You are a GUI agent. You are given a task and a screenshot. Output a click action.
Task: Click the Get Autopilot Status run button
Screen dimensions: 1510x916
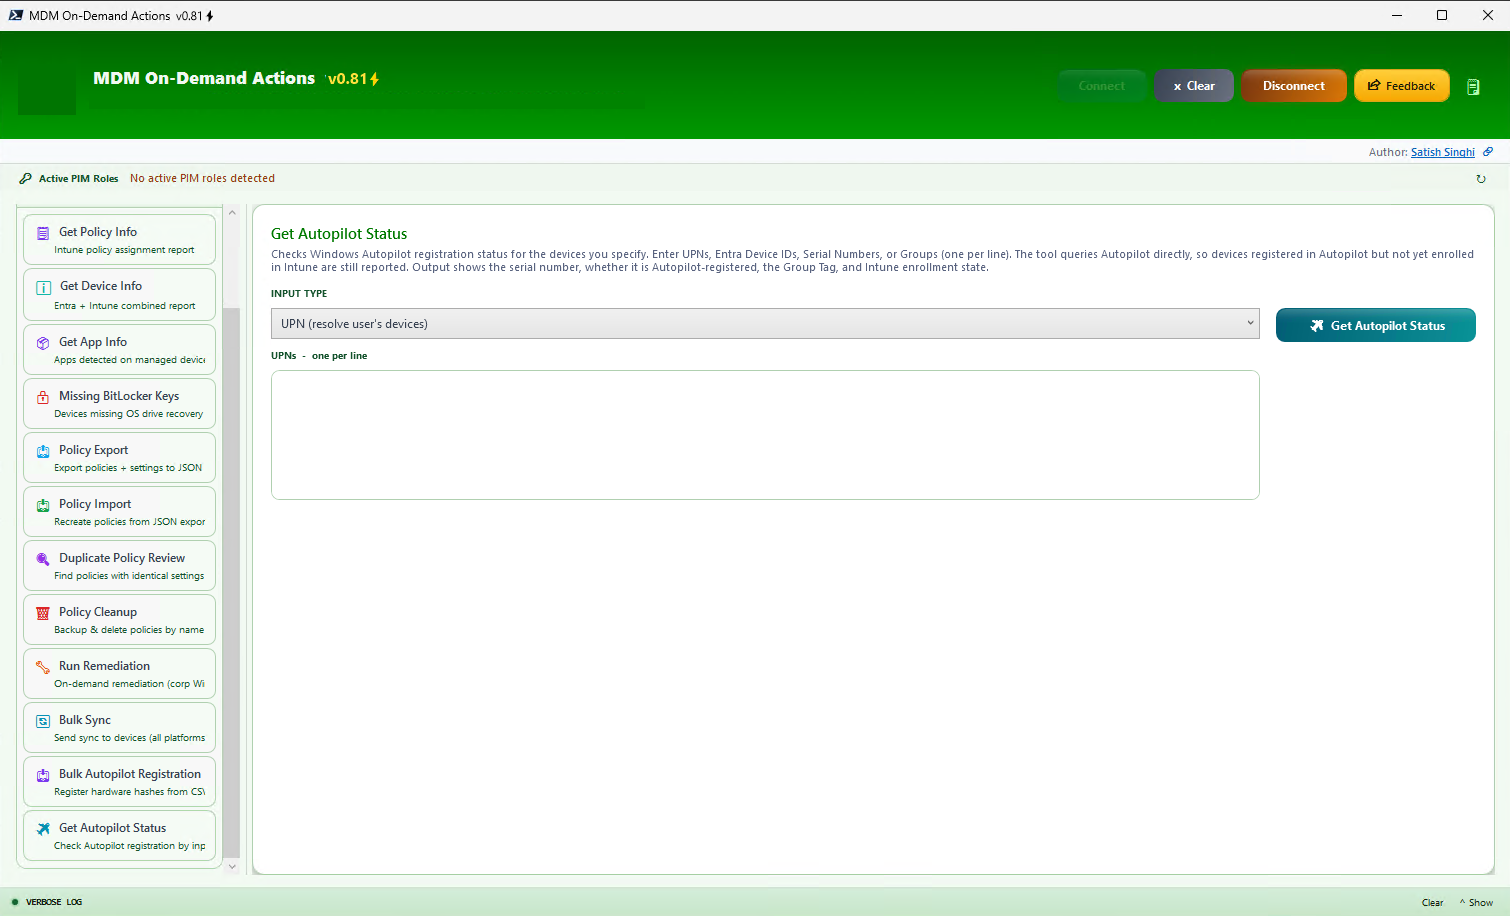point(1375,325)
